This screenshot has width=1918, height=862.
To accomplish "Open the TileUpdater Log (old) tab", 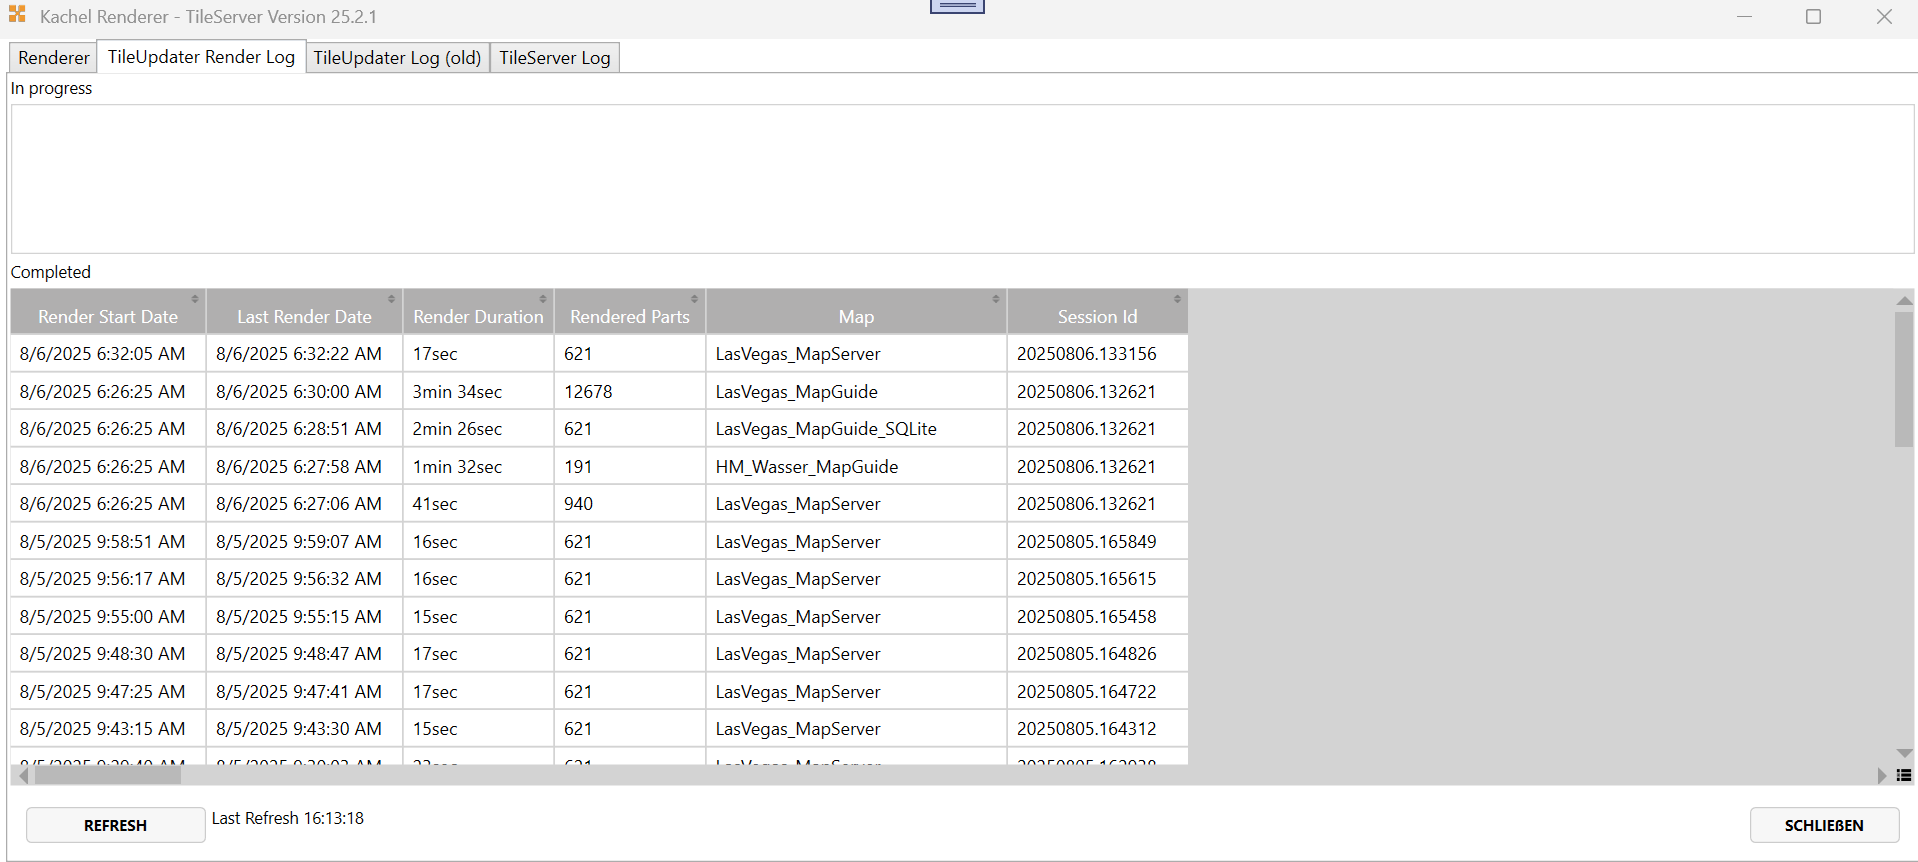I will point(397,58).
